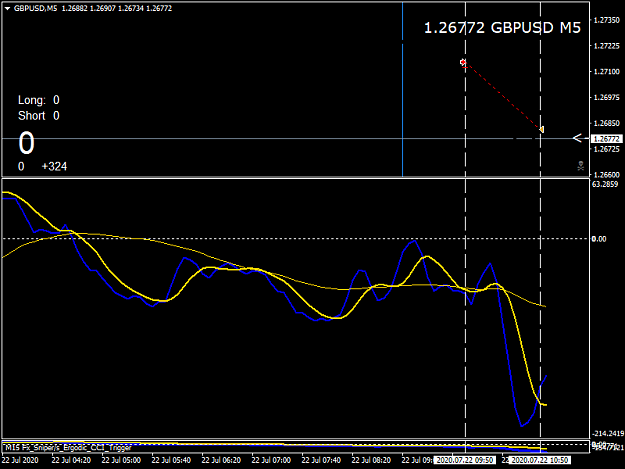Image resolution: width=625 pixels, height=469 pixels.
Task: Click the 2020.07.22 09:50 vertical line date label
Action: point(464,460)
